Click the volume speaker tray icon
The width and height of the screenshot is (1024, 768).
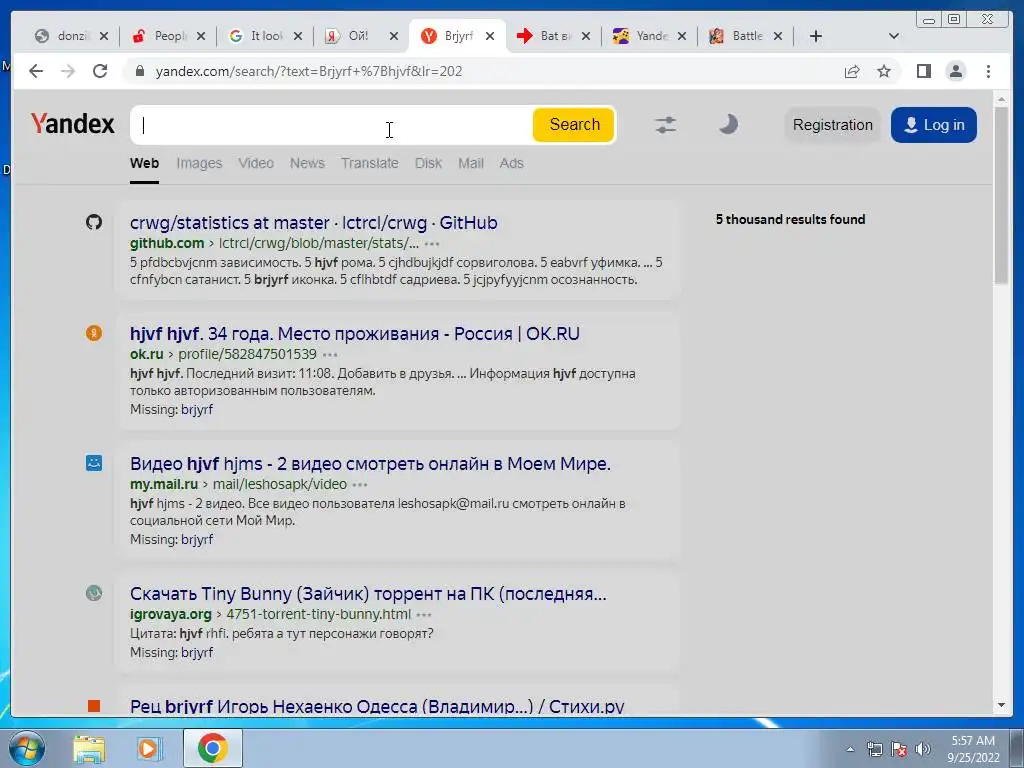[x=923, y=749]
